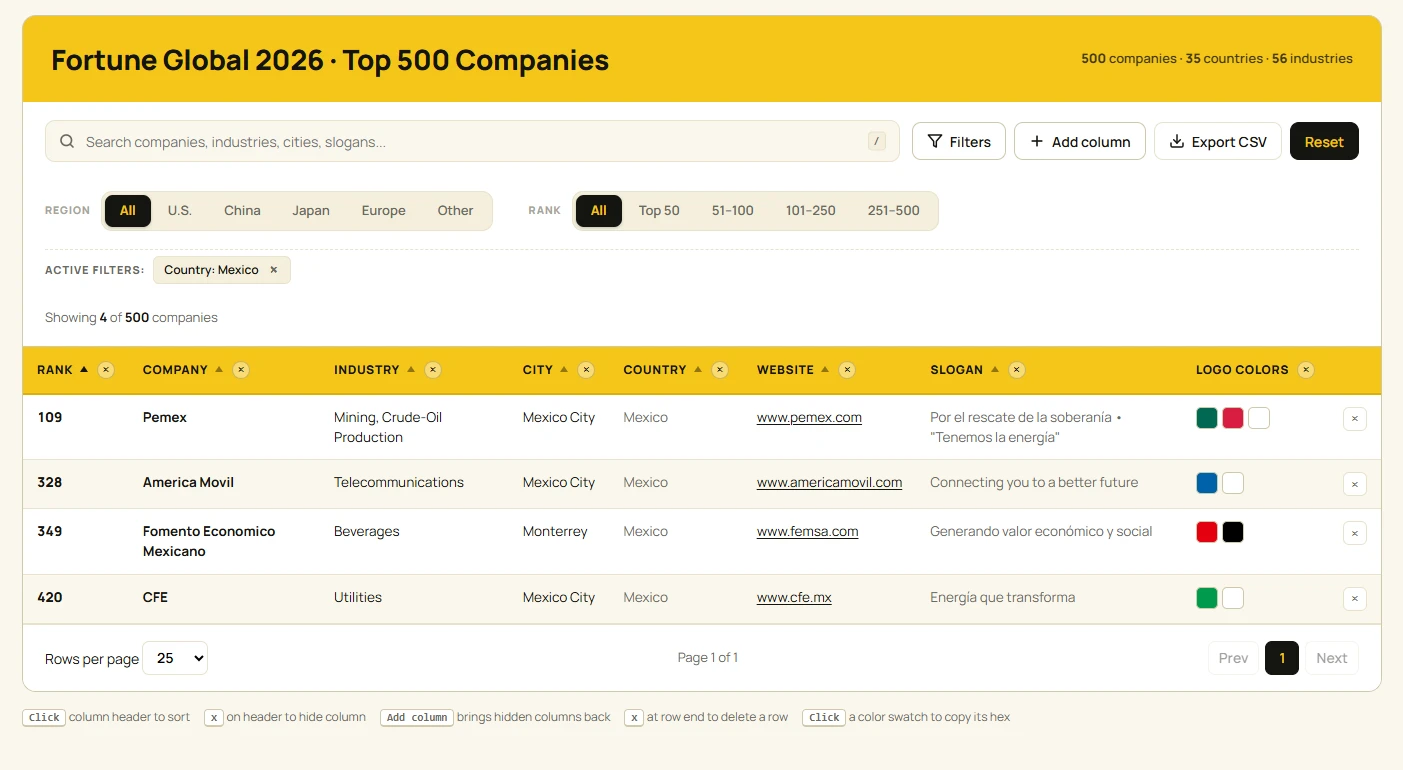
Task: Select the Japan region filter
Action: coord(311,211)
